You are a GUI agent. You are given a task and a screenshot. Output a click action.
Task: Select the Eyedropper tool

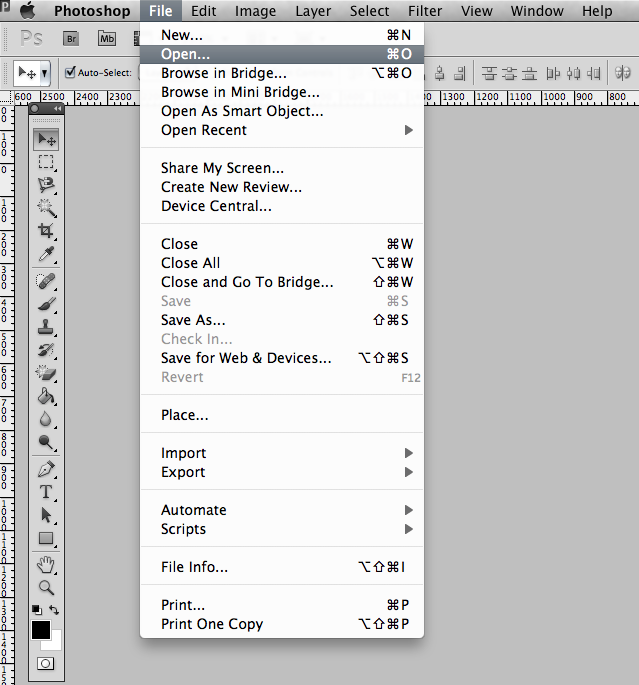46,254
